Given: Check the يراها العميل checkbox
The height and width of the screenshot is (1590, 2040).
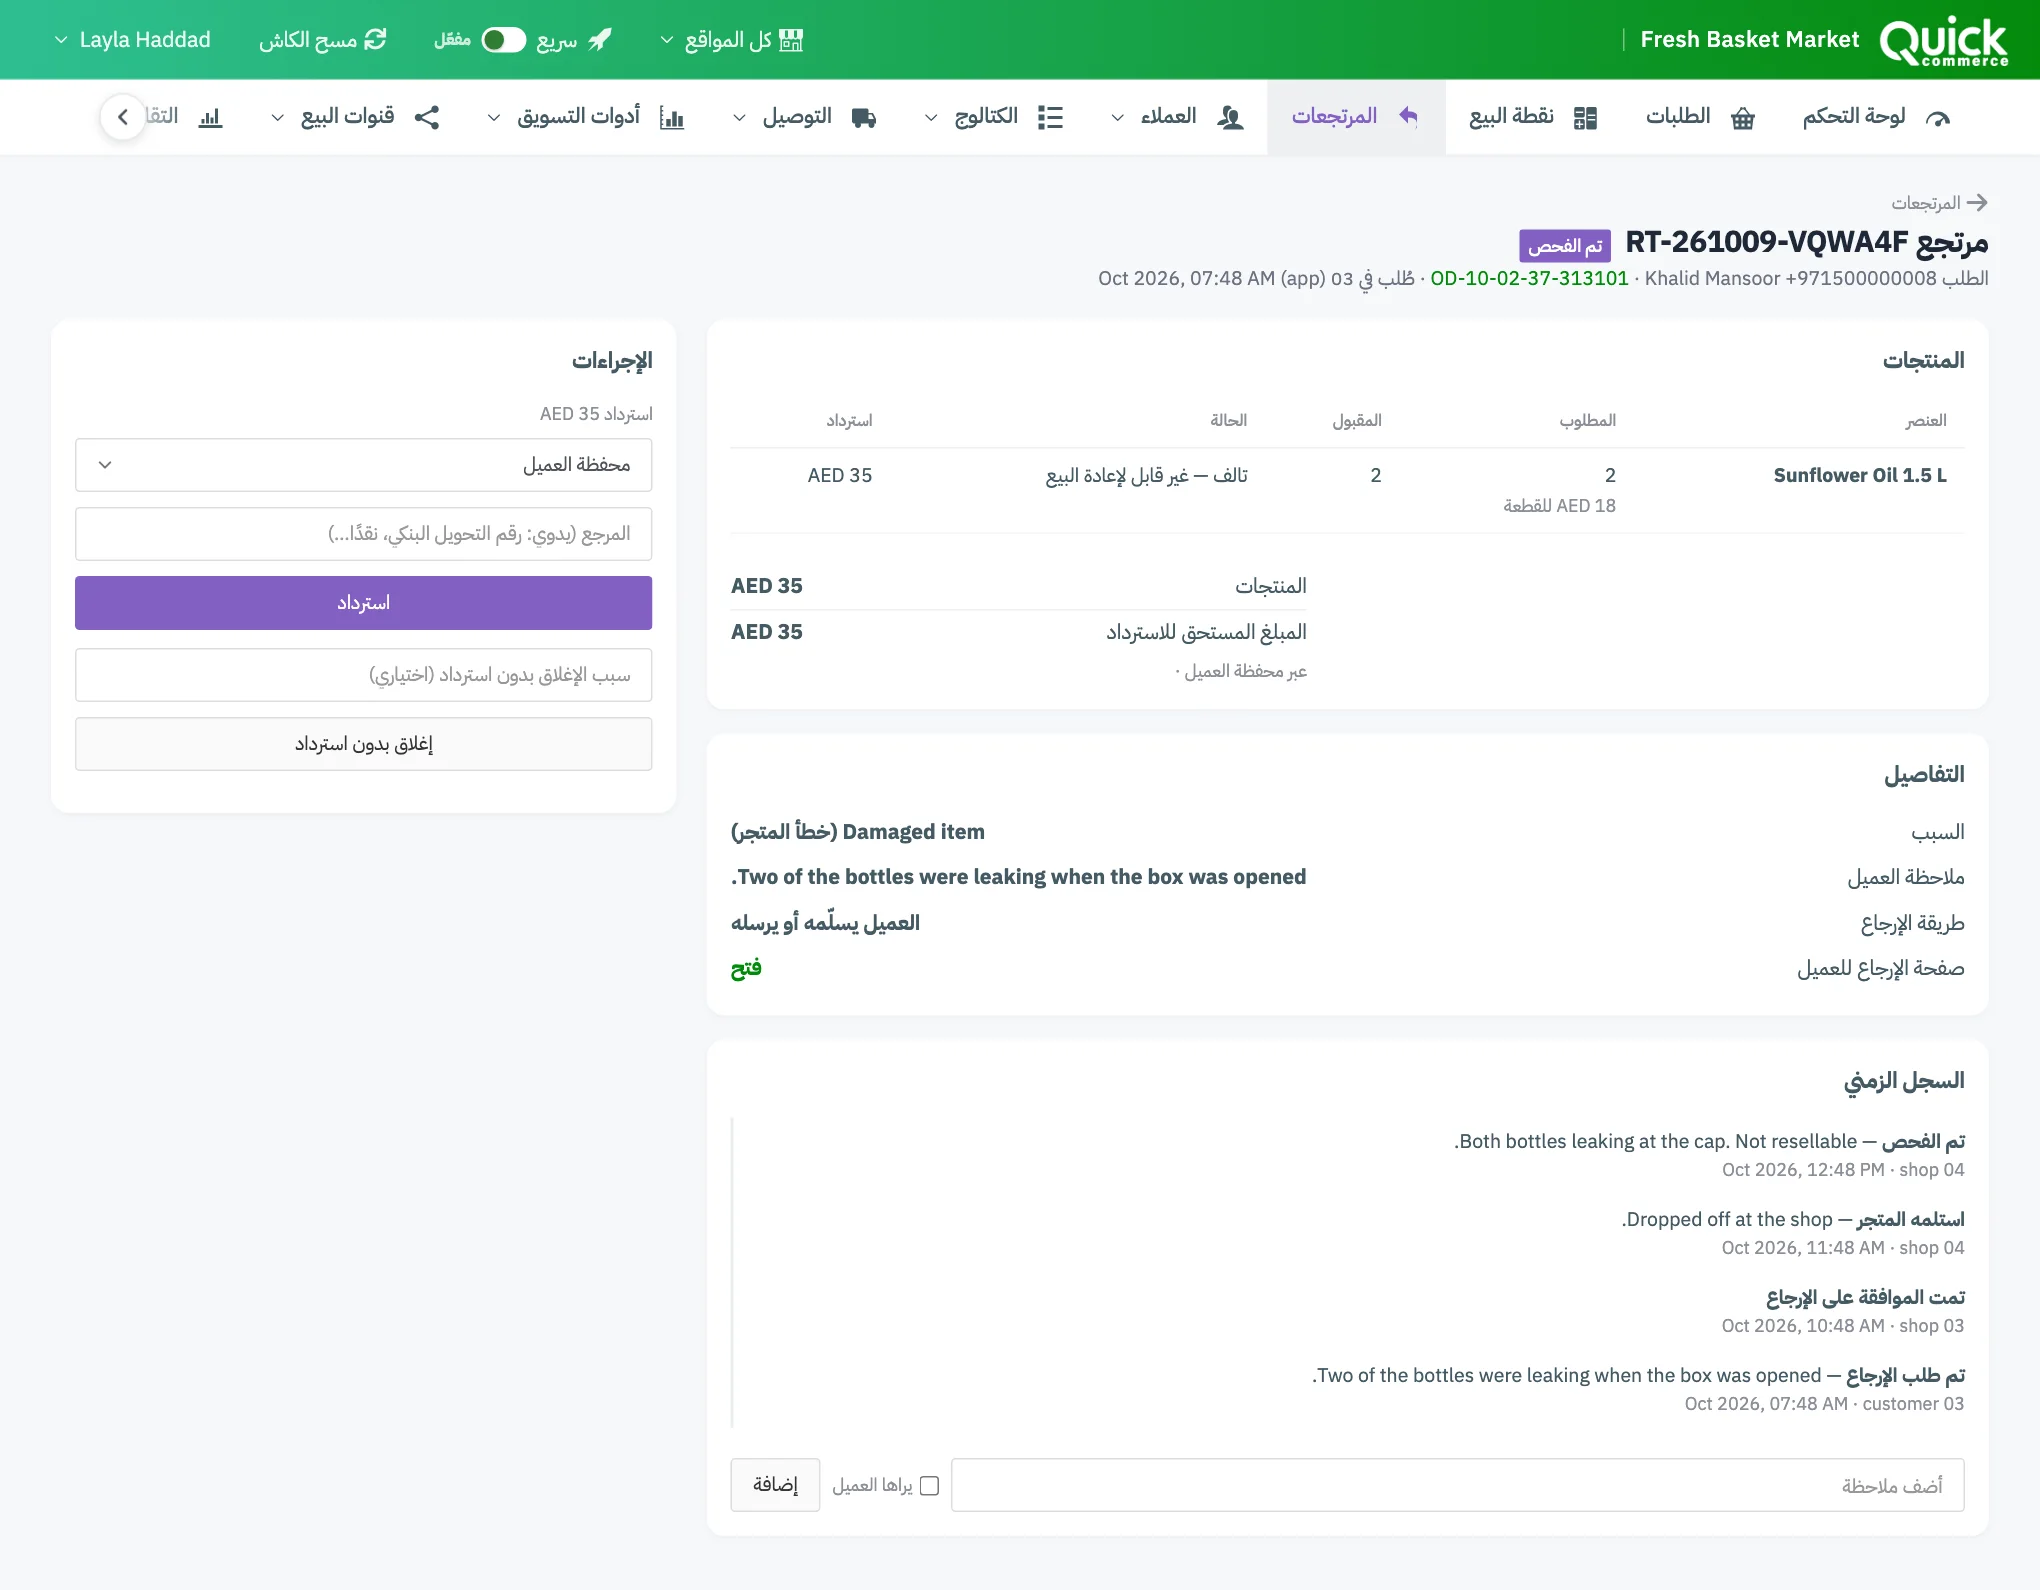Looking at the screenshot, I should click(x=929, y=1486).
